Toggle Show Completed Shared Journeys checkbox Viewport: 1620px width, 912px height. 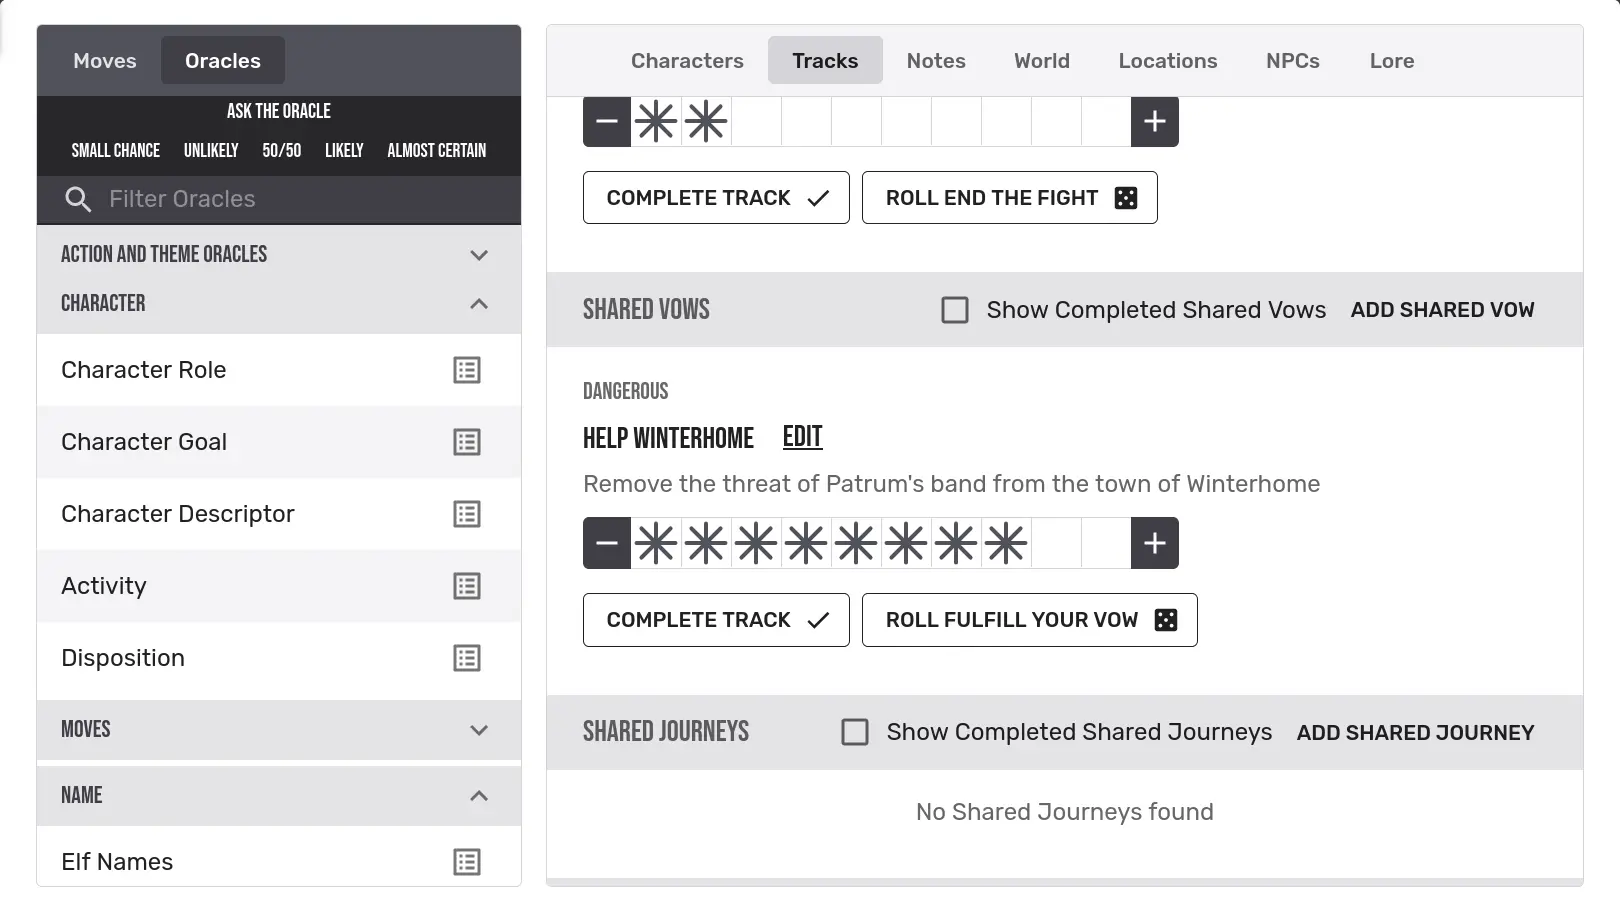[855, 732]
